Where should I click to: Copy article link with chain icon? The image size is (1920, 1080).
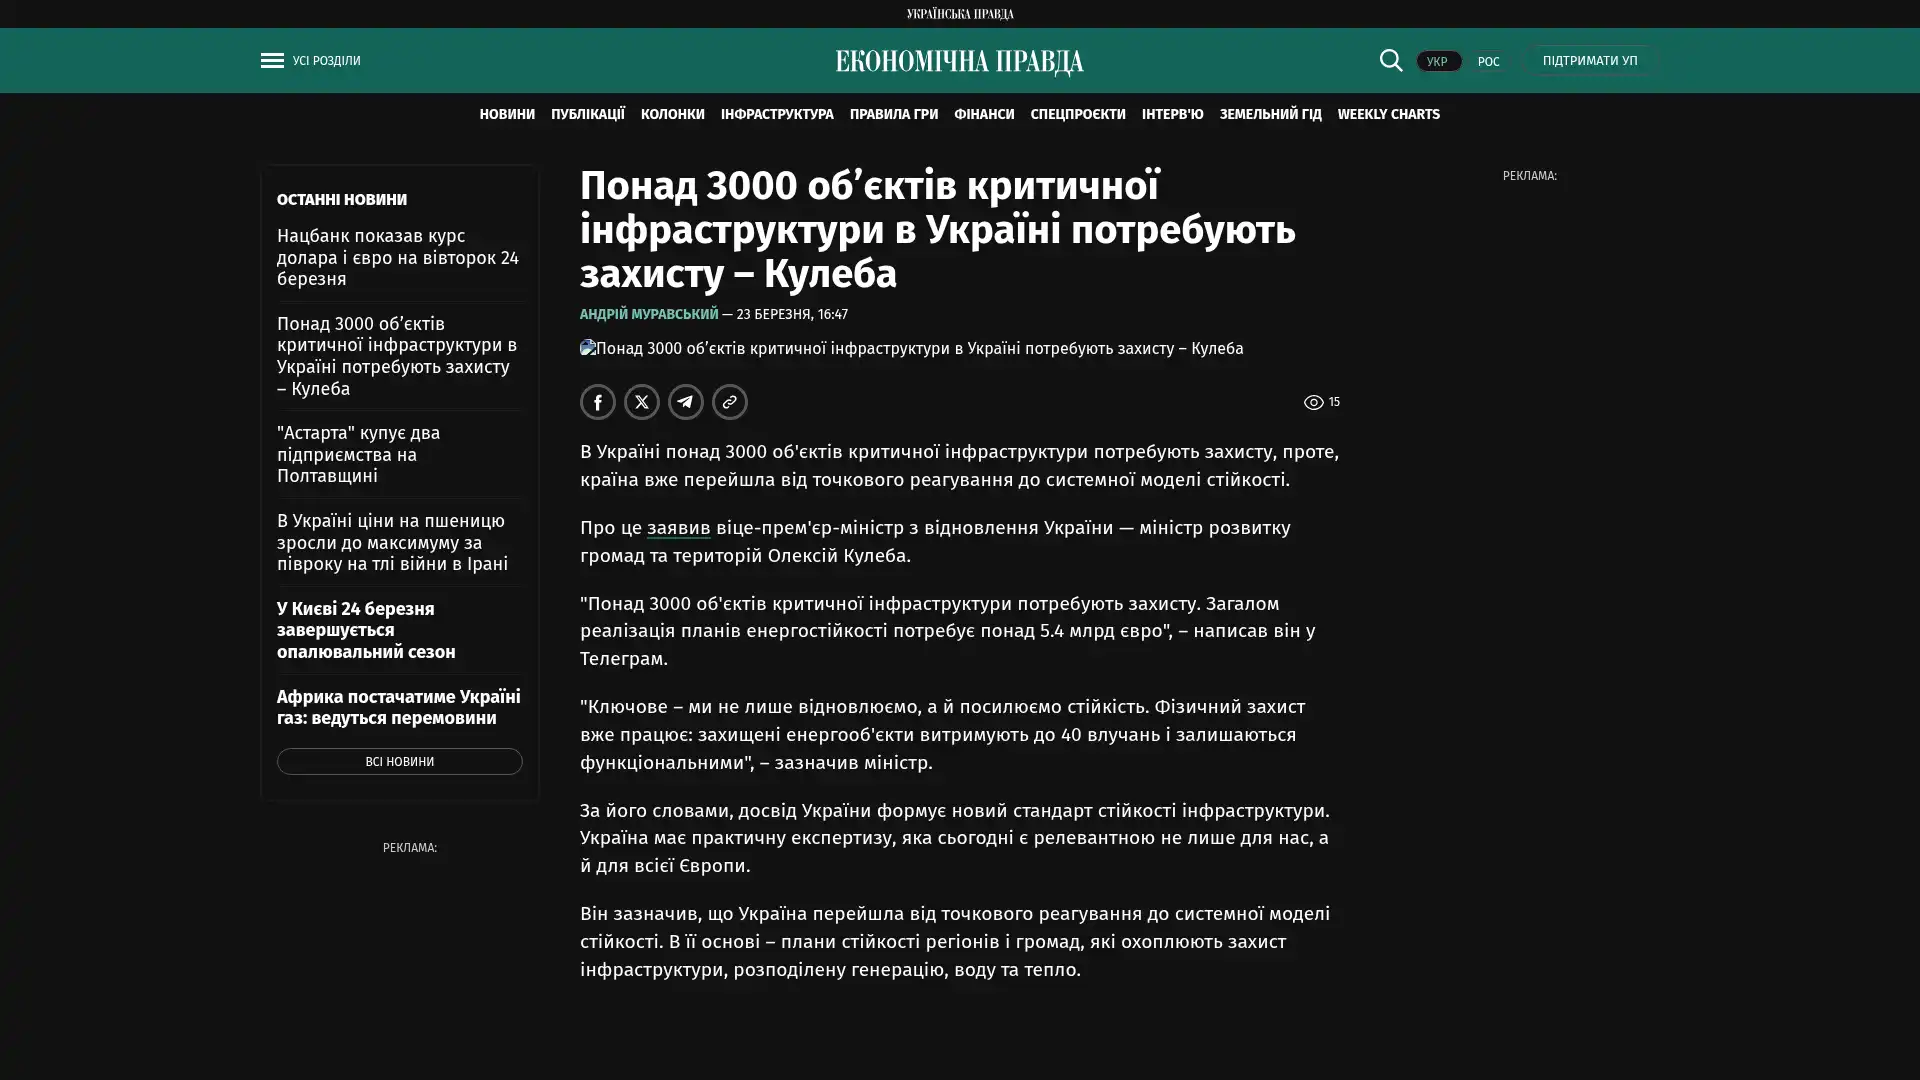pos(729,402)
